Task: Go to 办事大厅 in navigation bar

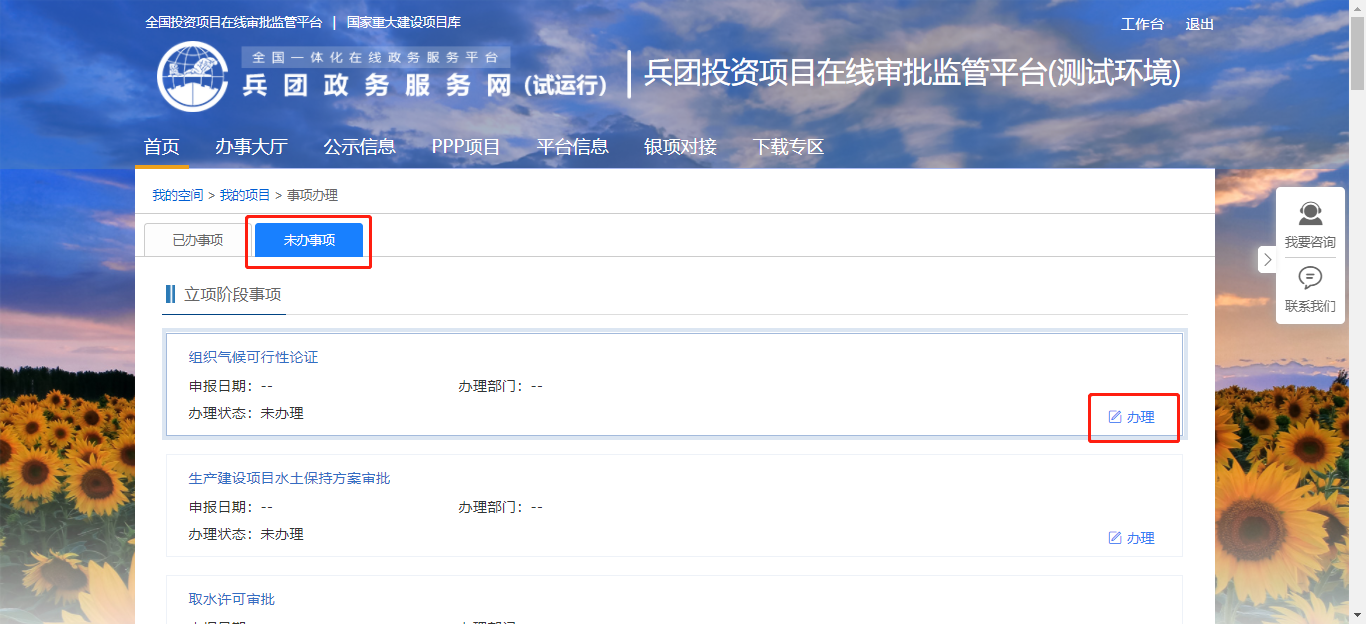Action: (x=251, y=147)
